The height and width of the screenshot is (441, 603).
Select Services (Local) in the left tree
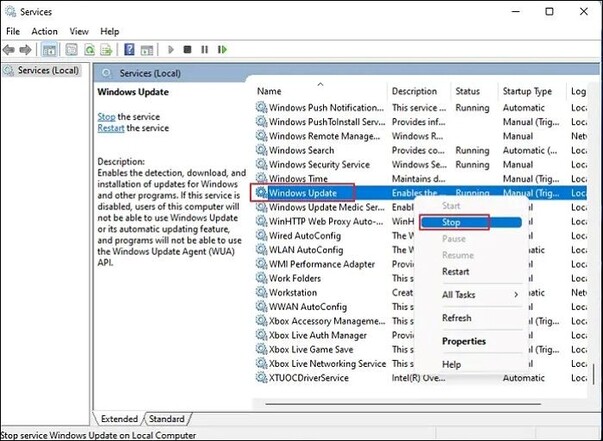pos(46,70)
